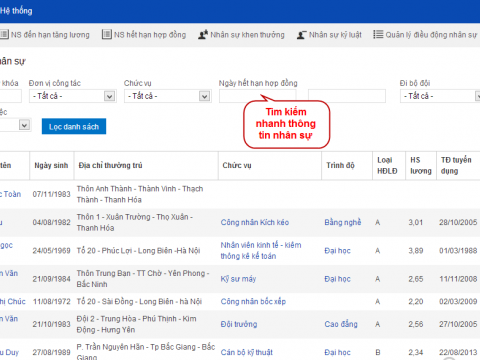Screen dimensions: 480x360
Task: Open Nhân viên kinh tế - kiểm thống kê link
Action: click(x=261, y=250)
